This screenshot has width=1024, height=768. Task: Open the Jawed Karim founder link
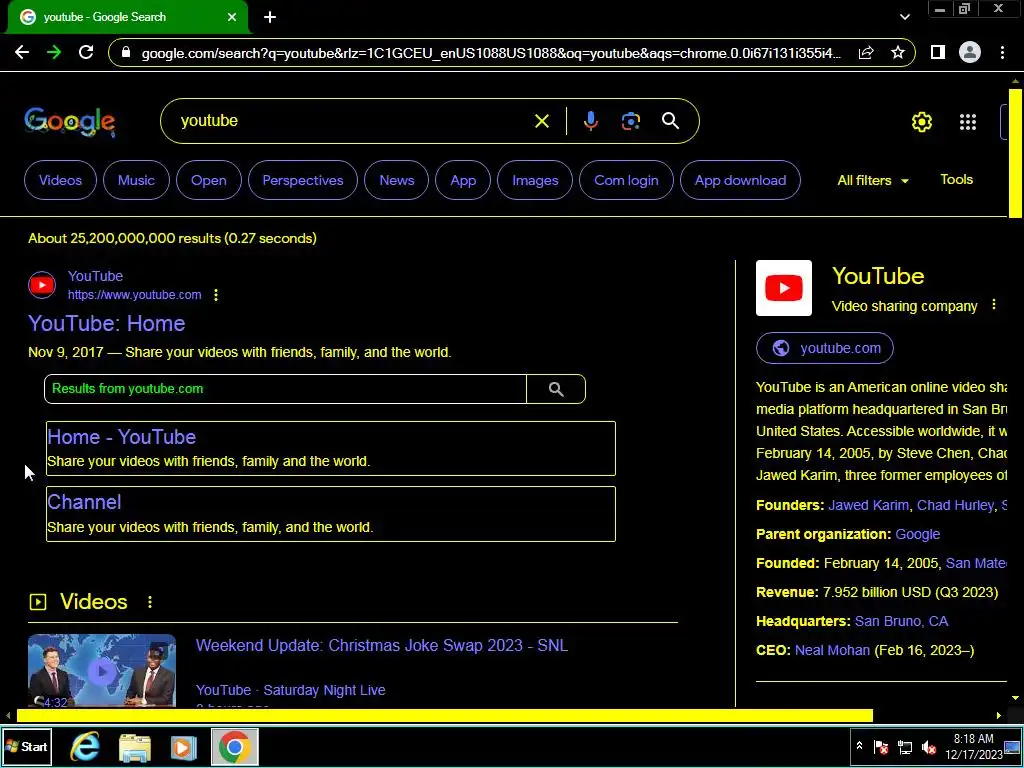coord(868,505)
